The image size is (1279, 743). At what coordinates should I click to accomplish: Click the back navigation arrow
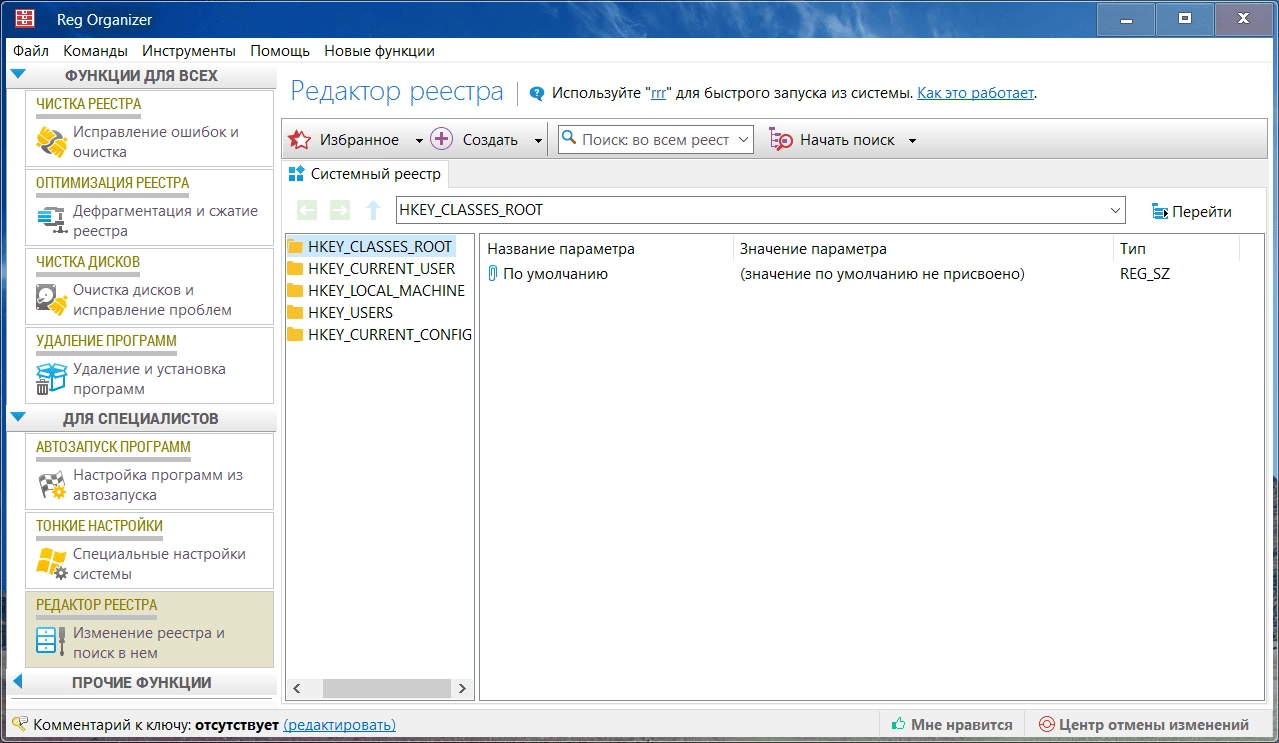308,211
